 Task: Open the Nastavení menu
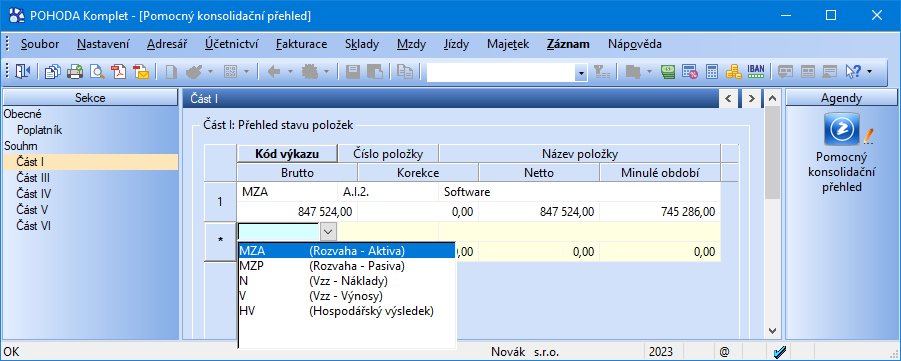103,44
